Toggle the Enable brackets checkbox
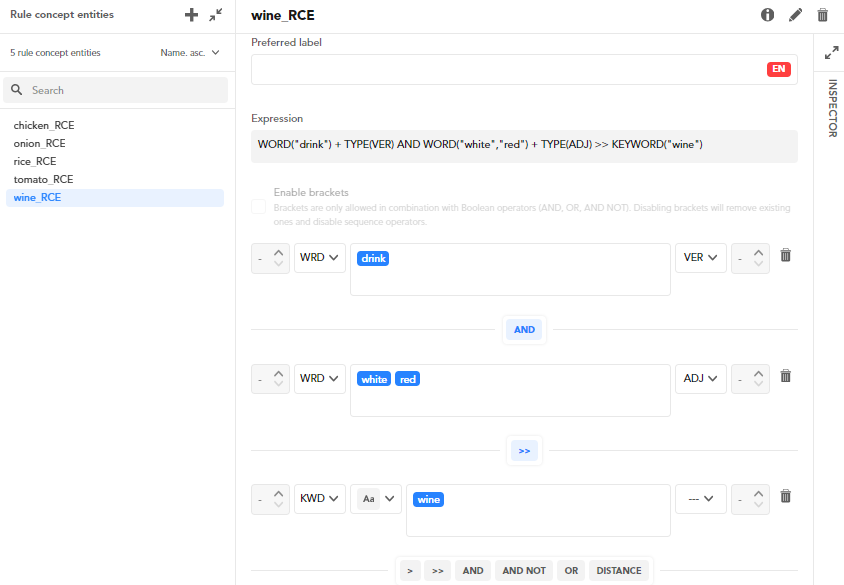Screen dimensions: 844x585 [x=259, y=206]
